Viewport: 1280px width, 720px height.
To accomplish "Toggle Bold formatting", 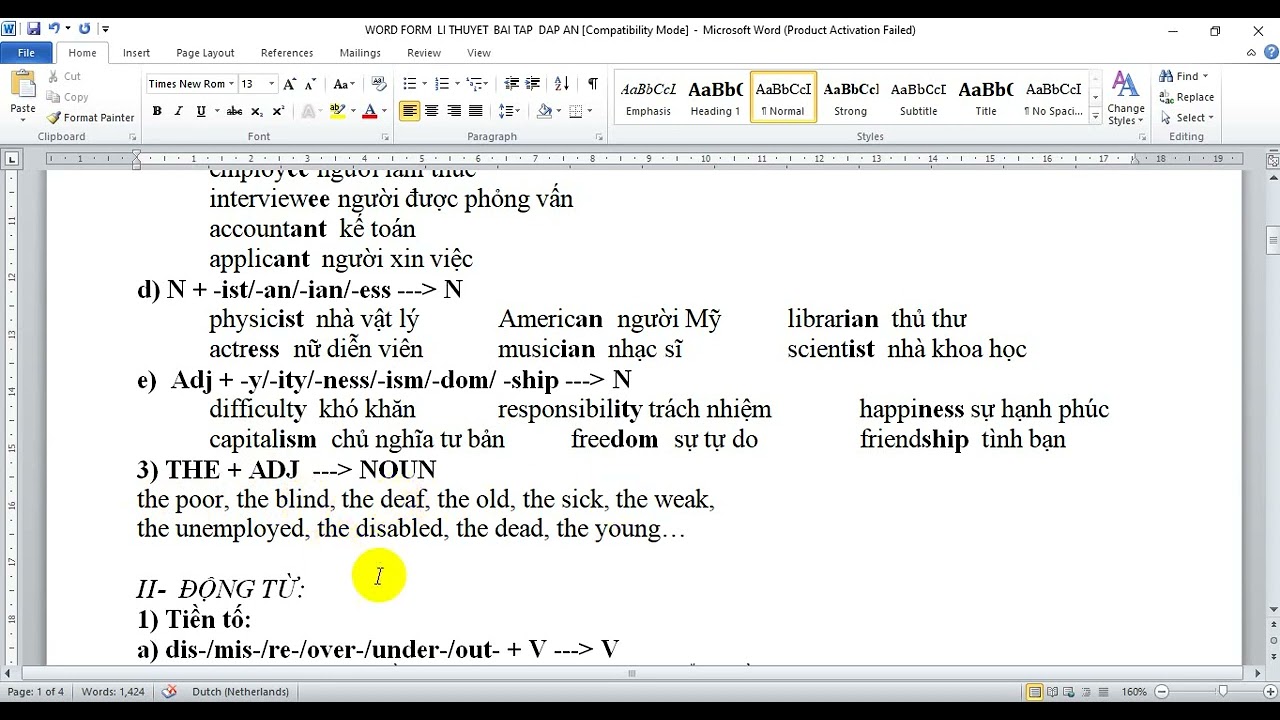I will (157, 111).
